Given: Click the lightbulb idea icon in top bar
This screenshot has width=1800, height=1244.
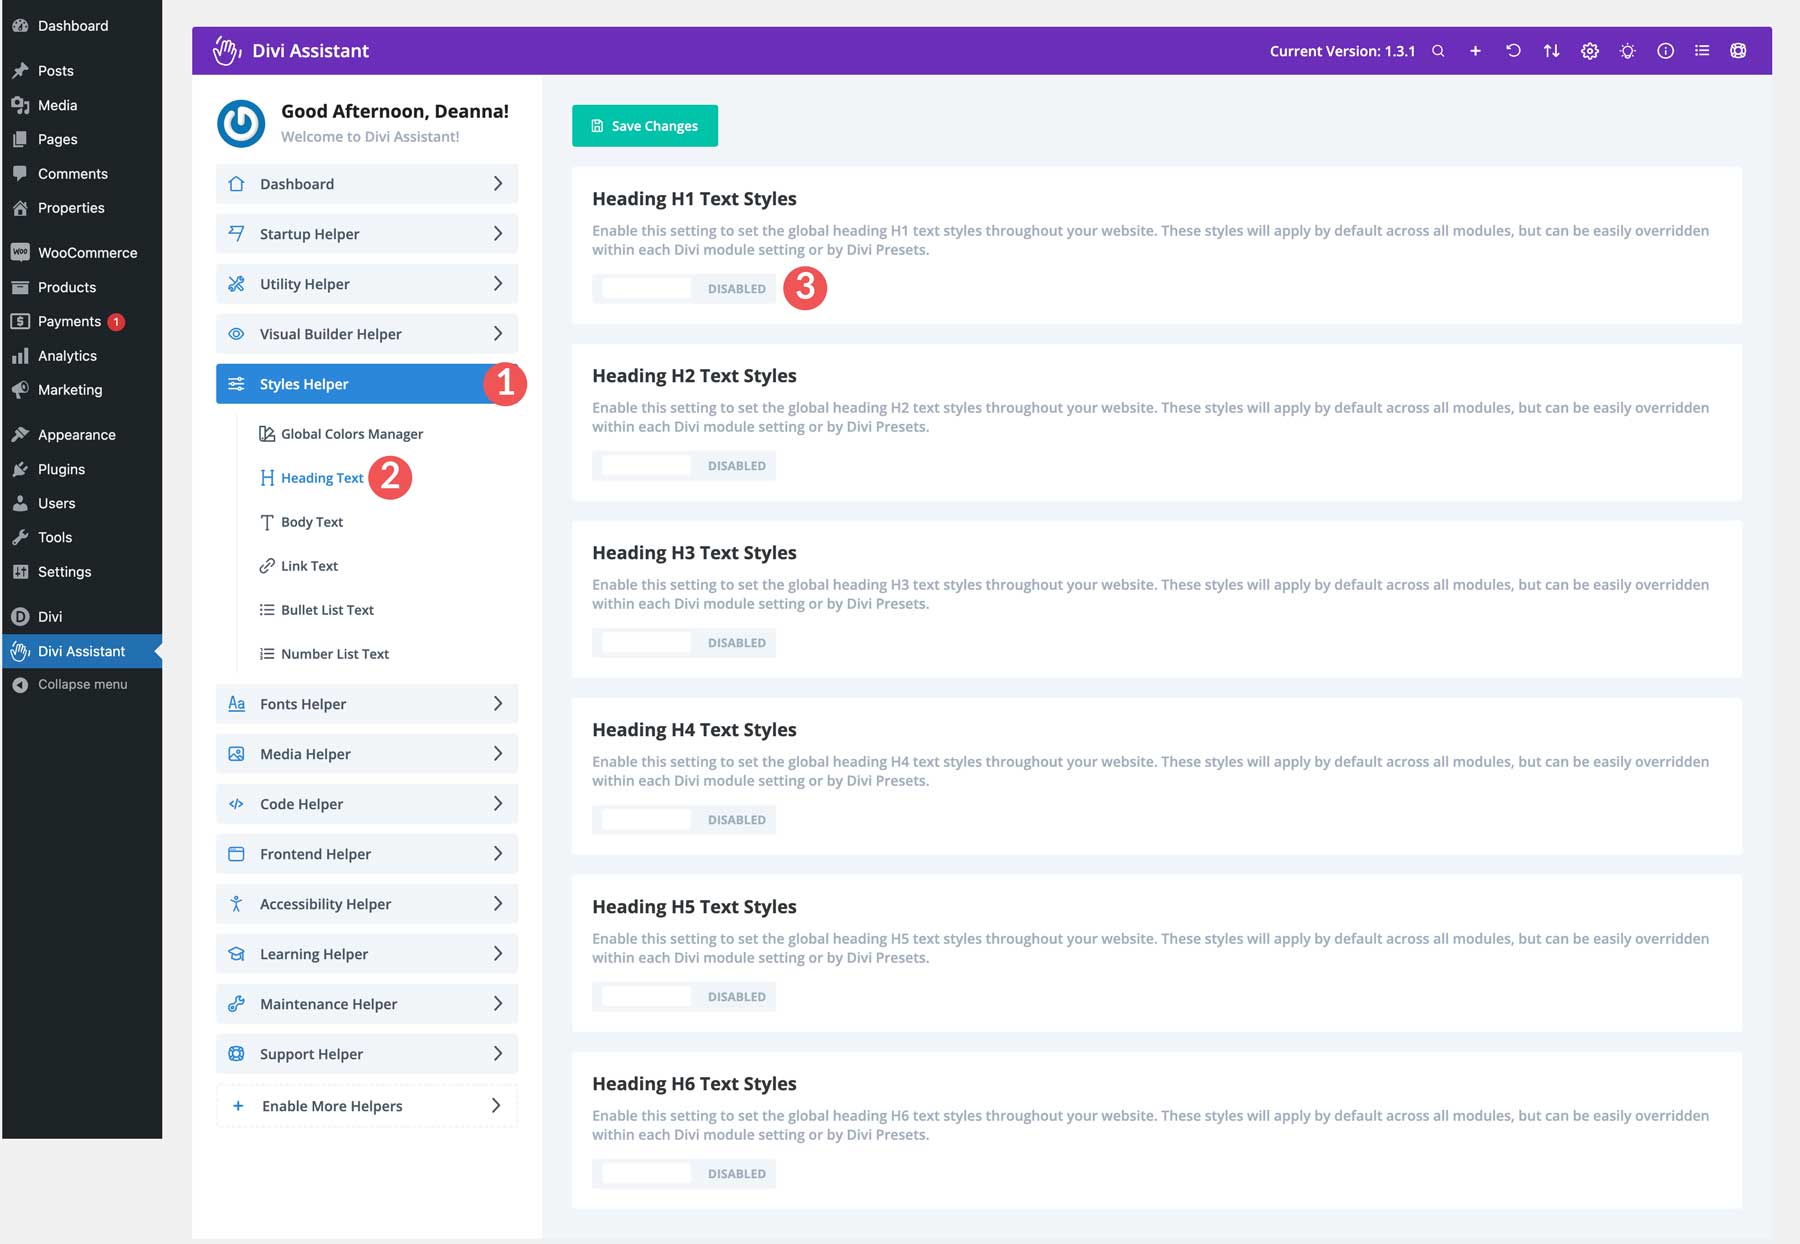Looking at the screenshot, I should click(1627, 50).
